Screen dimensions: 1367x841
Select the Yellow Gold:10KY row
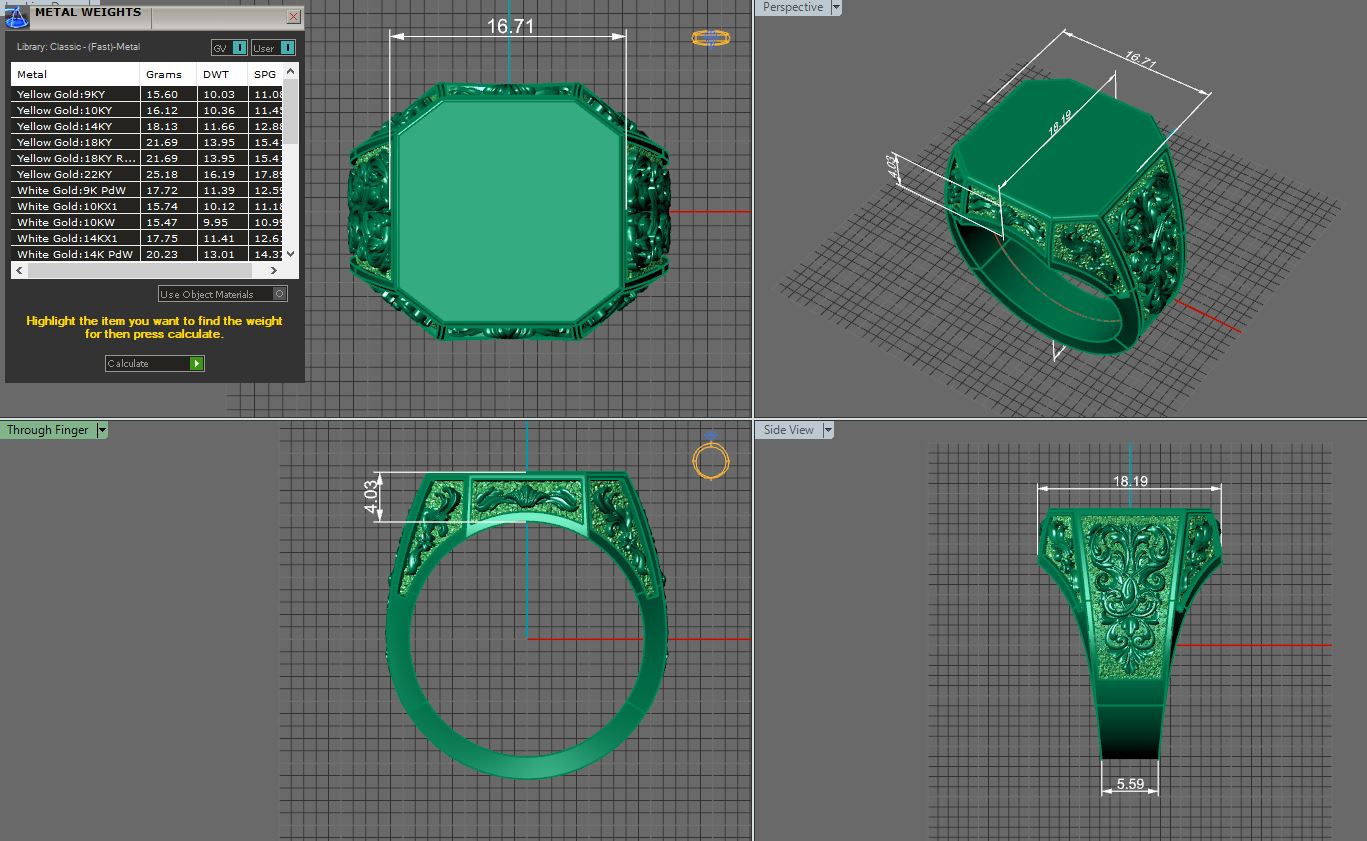(x=148, y=110)
